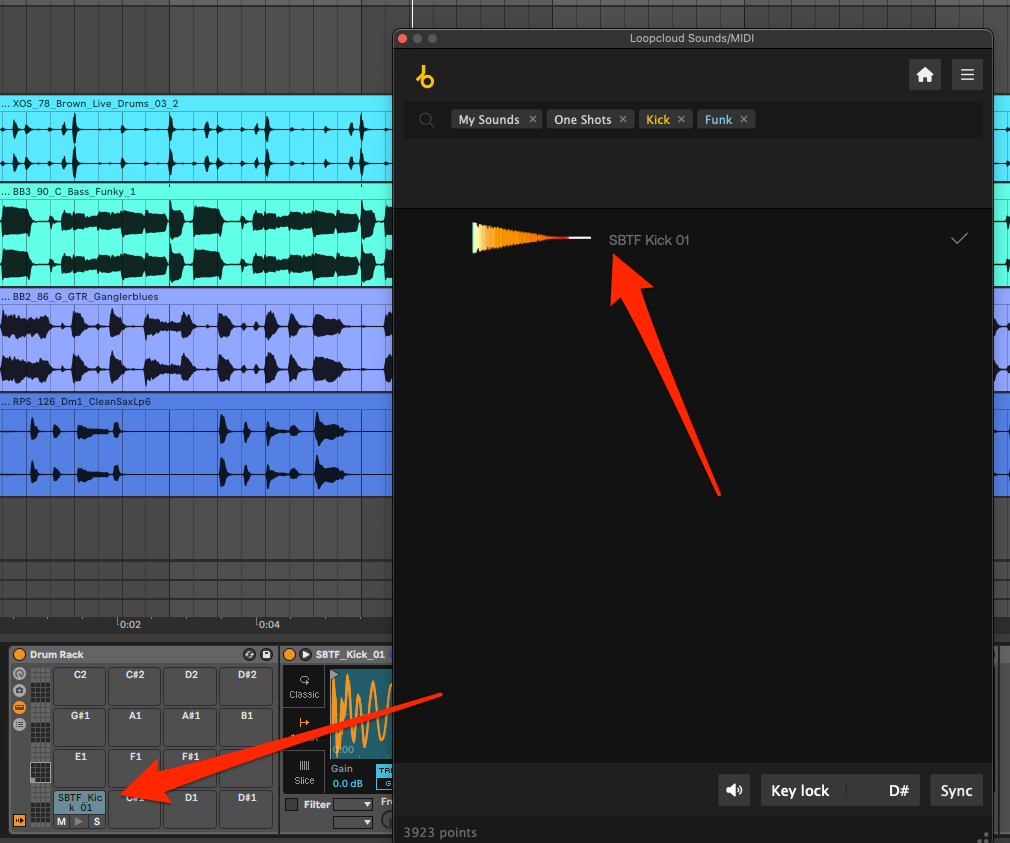Open the Filter type dropdown
Image resolution: width=1010 pixels, height=843 pixels.
click(353, 804)
